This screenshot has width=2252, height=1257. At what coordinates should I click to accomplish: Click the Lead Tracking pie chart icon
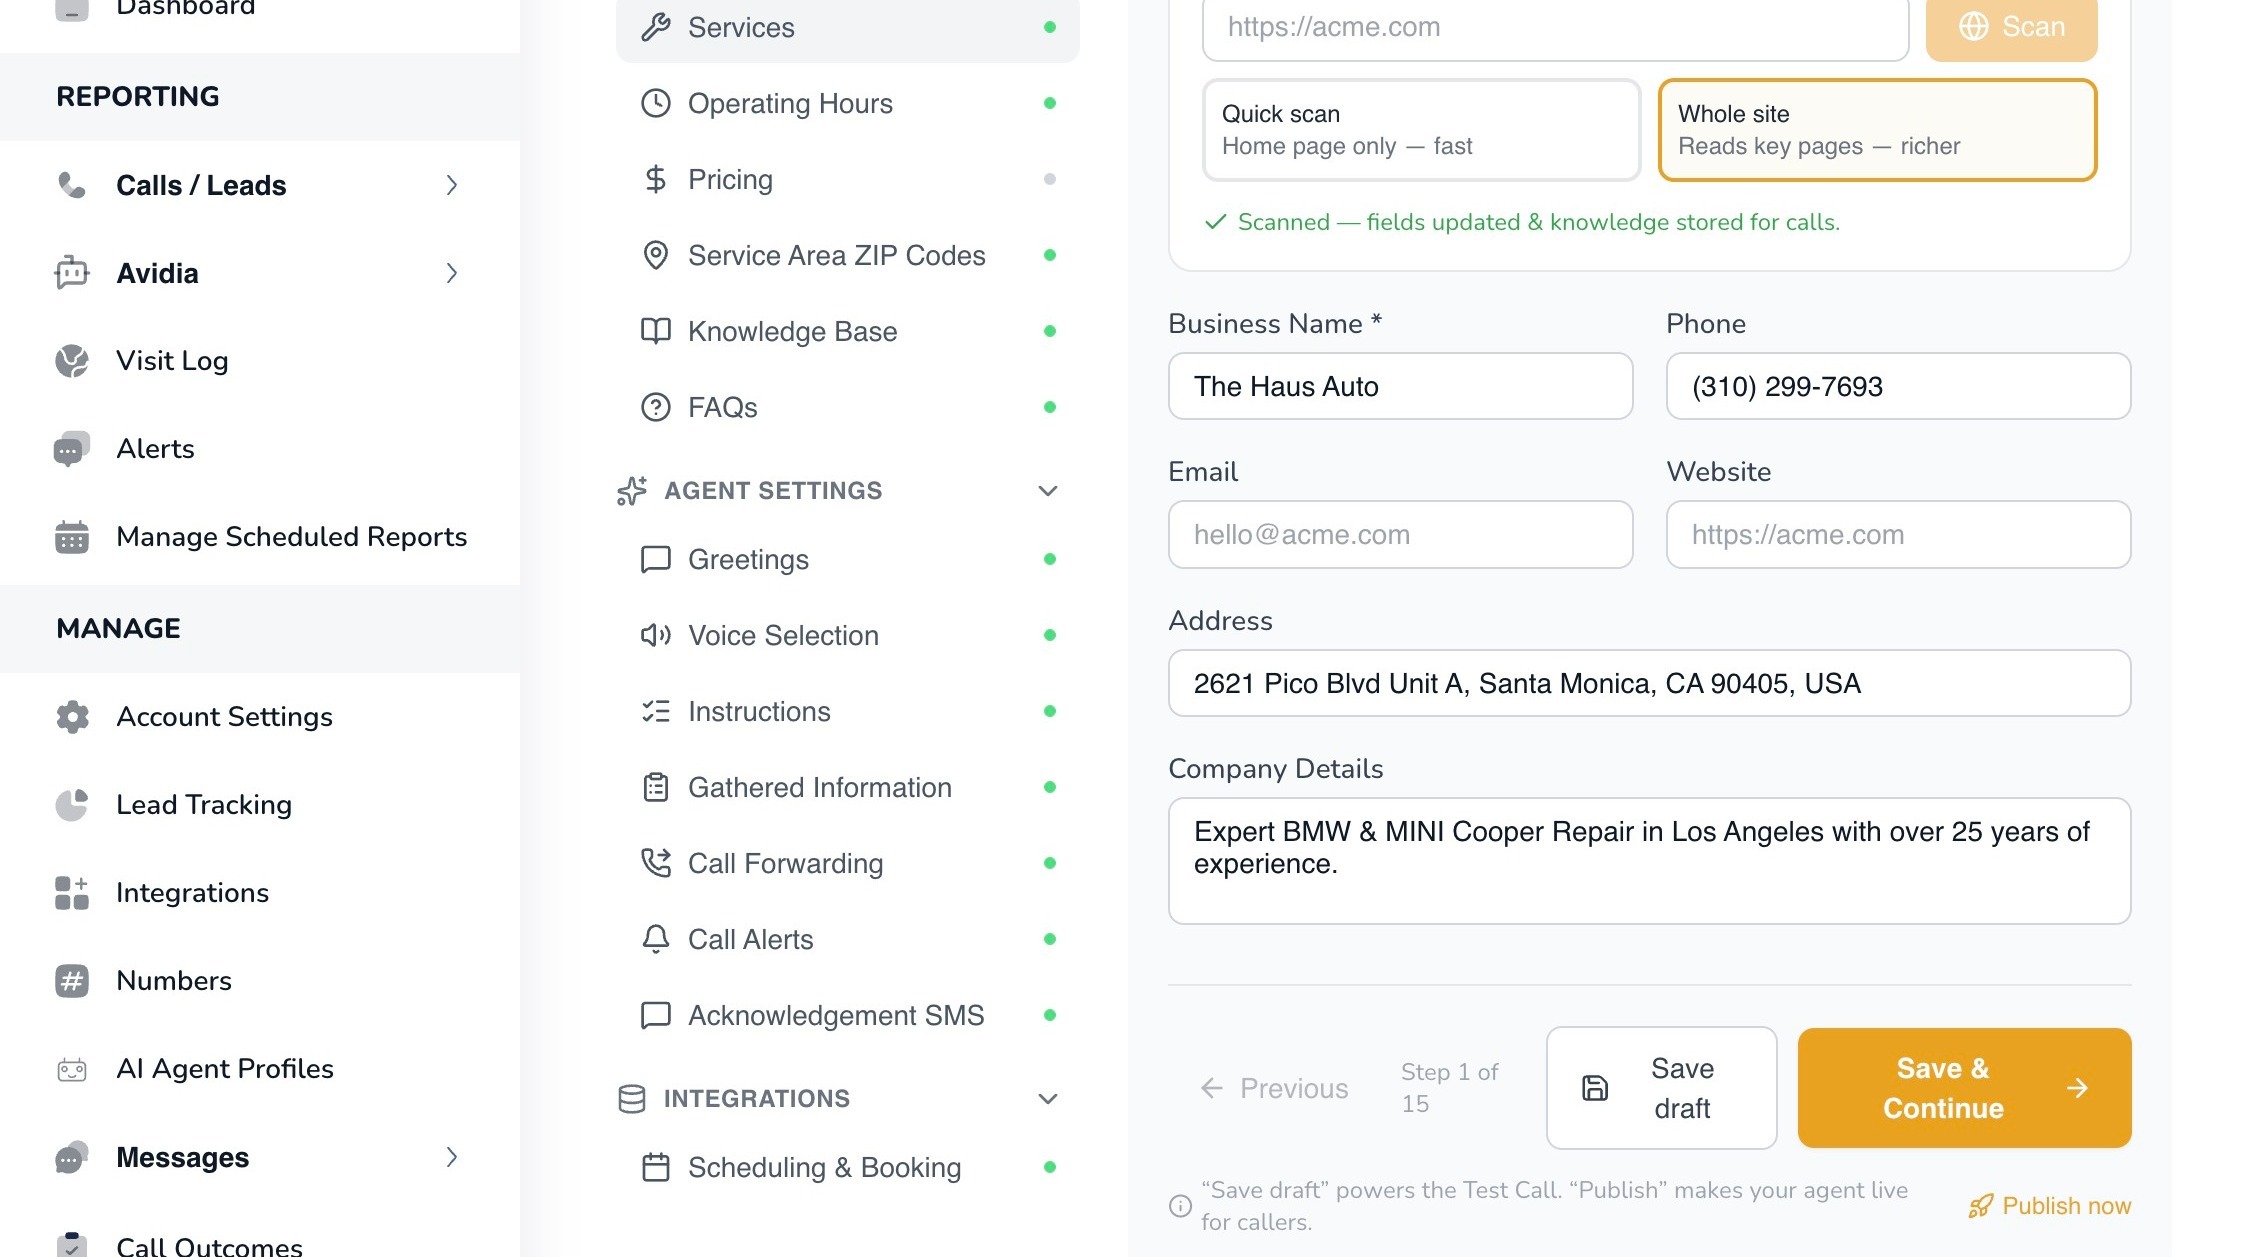(x=71, y=805)
